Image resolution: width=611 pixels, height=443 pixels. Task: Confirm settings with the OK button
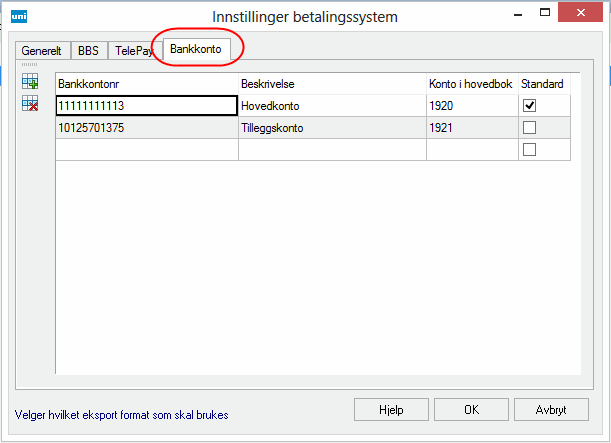tap(472, 410)
